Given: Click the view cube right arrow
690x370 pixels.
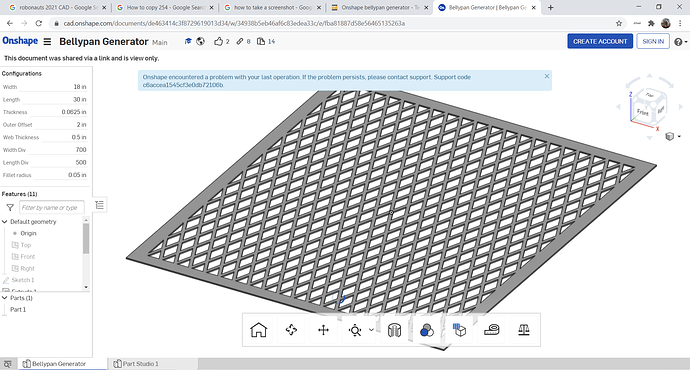Looking at the screenshot, I should pos(680,106).
